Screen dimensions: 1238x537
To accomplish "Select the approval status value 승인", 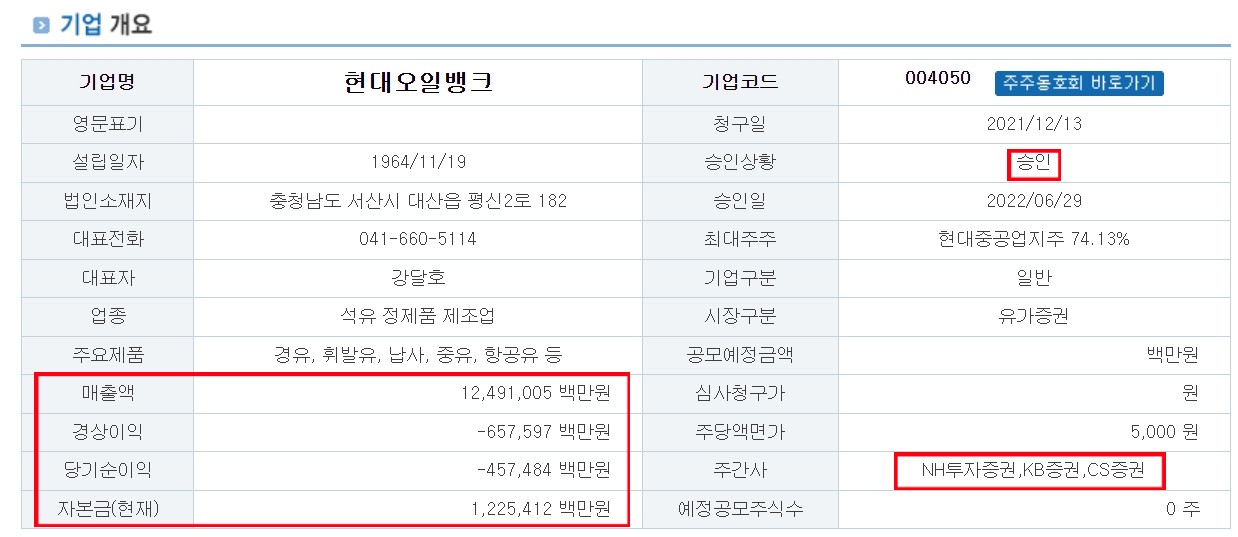I will click(x=1034, y=163).
